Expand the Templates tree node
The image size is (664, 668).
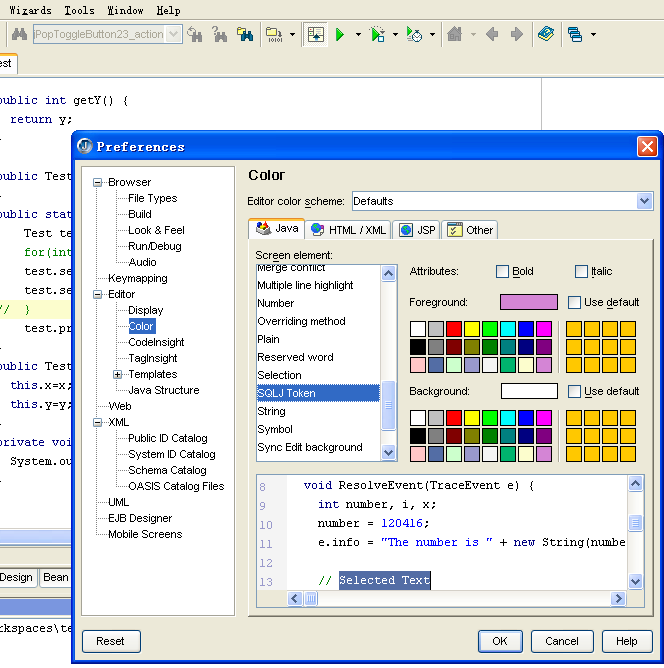point(118,375)
